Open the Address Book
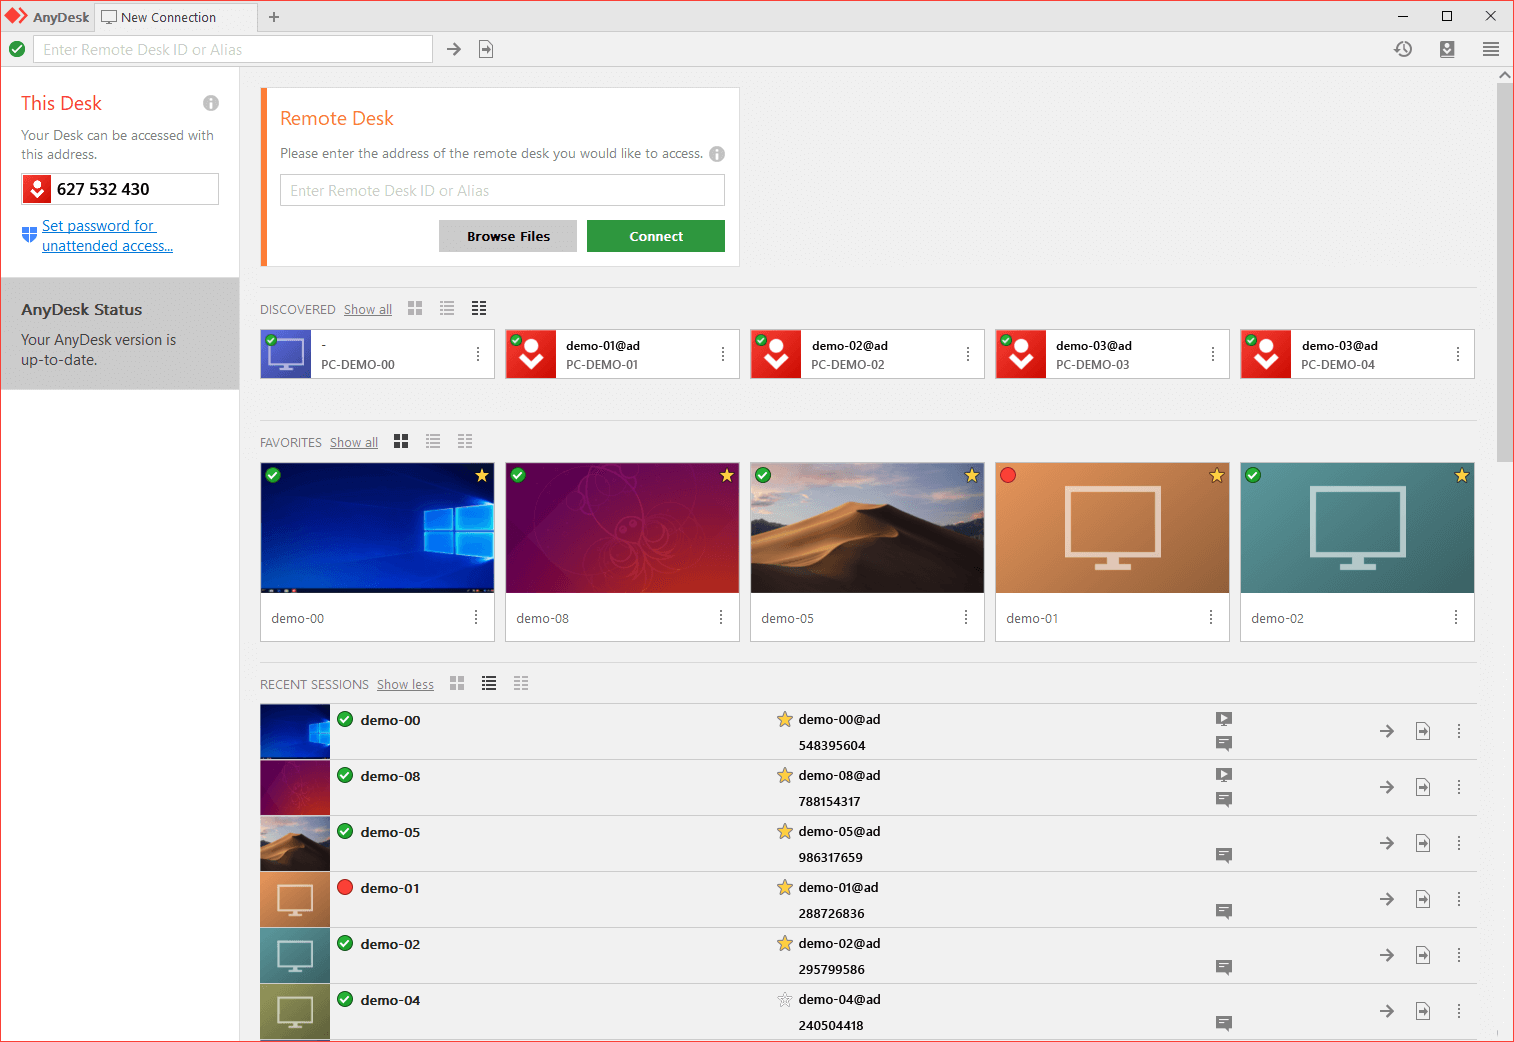Screen dimensions: 1514x1042 tap(1447, 48)
